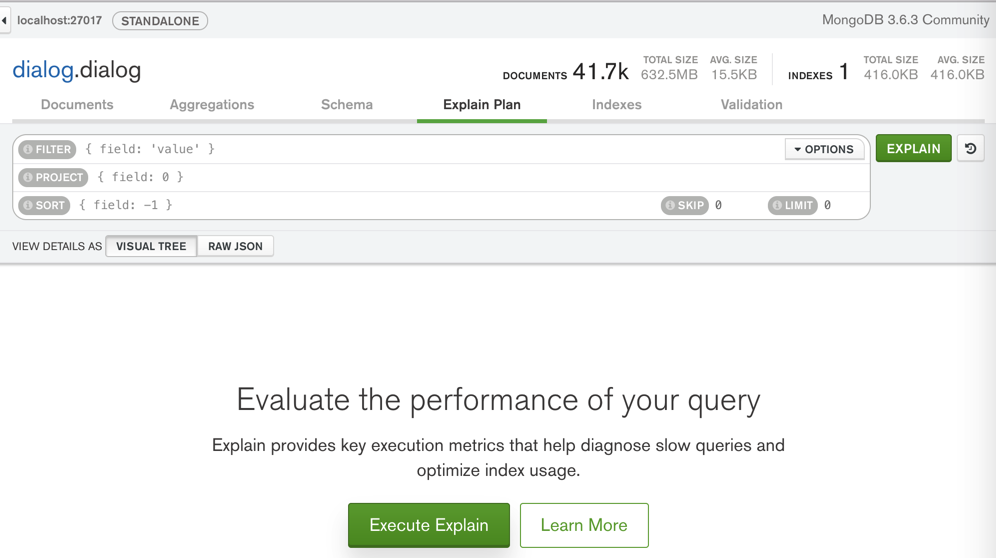
Task: Click the FILTER info label
Action: click(47, 149)
